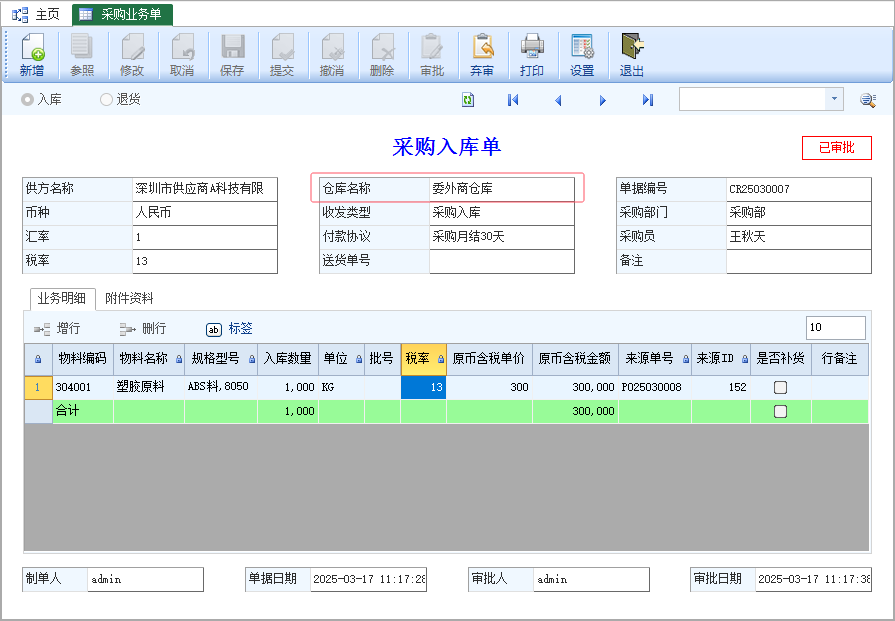Click the green refresh document icon
Image resolution: width=895 pixels, height=621 pixels.
pyautogui.click(x=468, y=100)
